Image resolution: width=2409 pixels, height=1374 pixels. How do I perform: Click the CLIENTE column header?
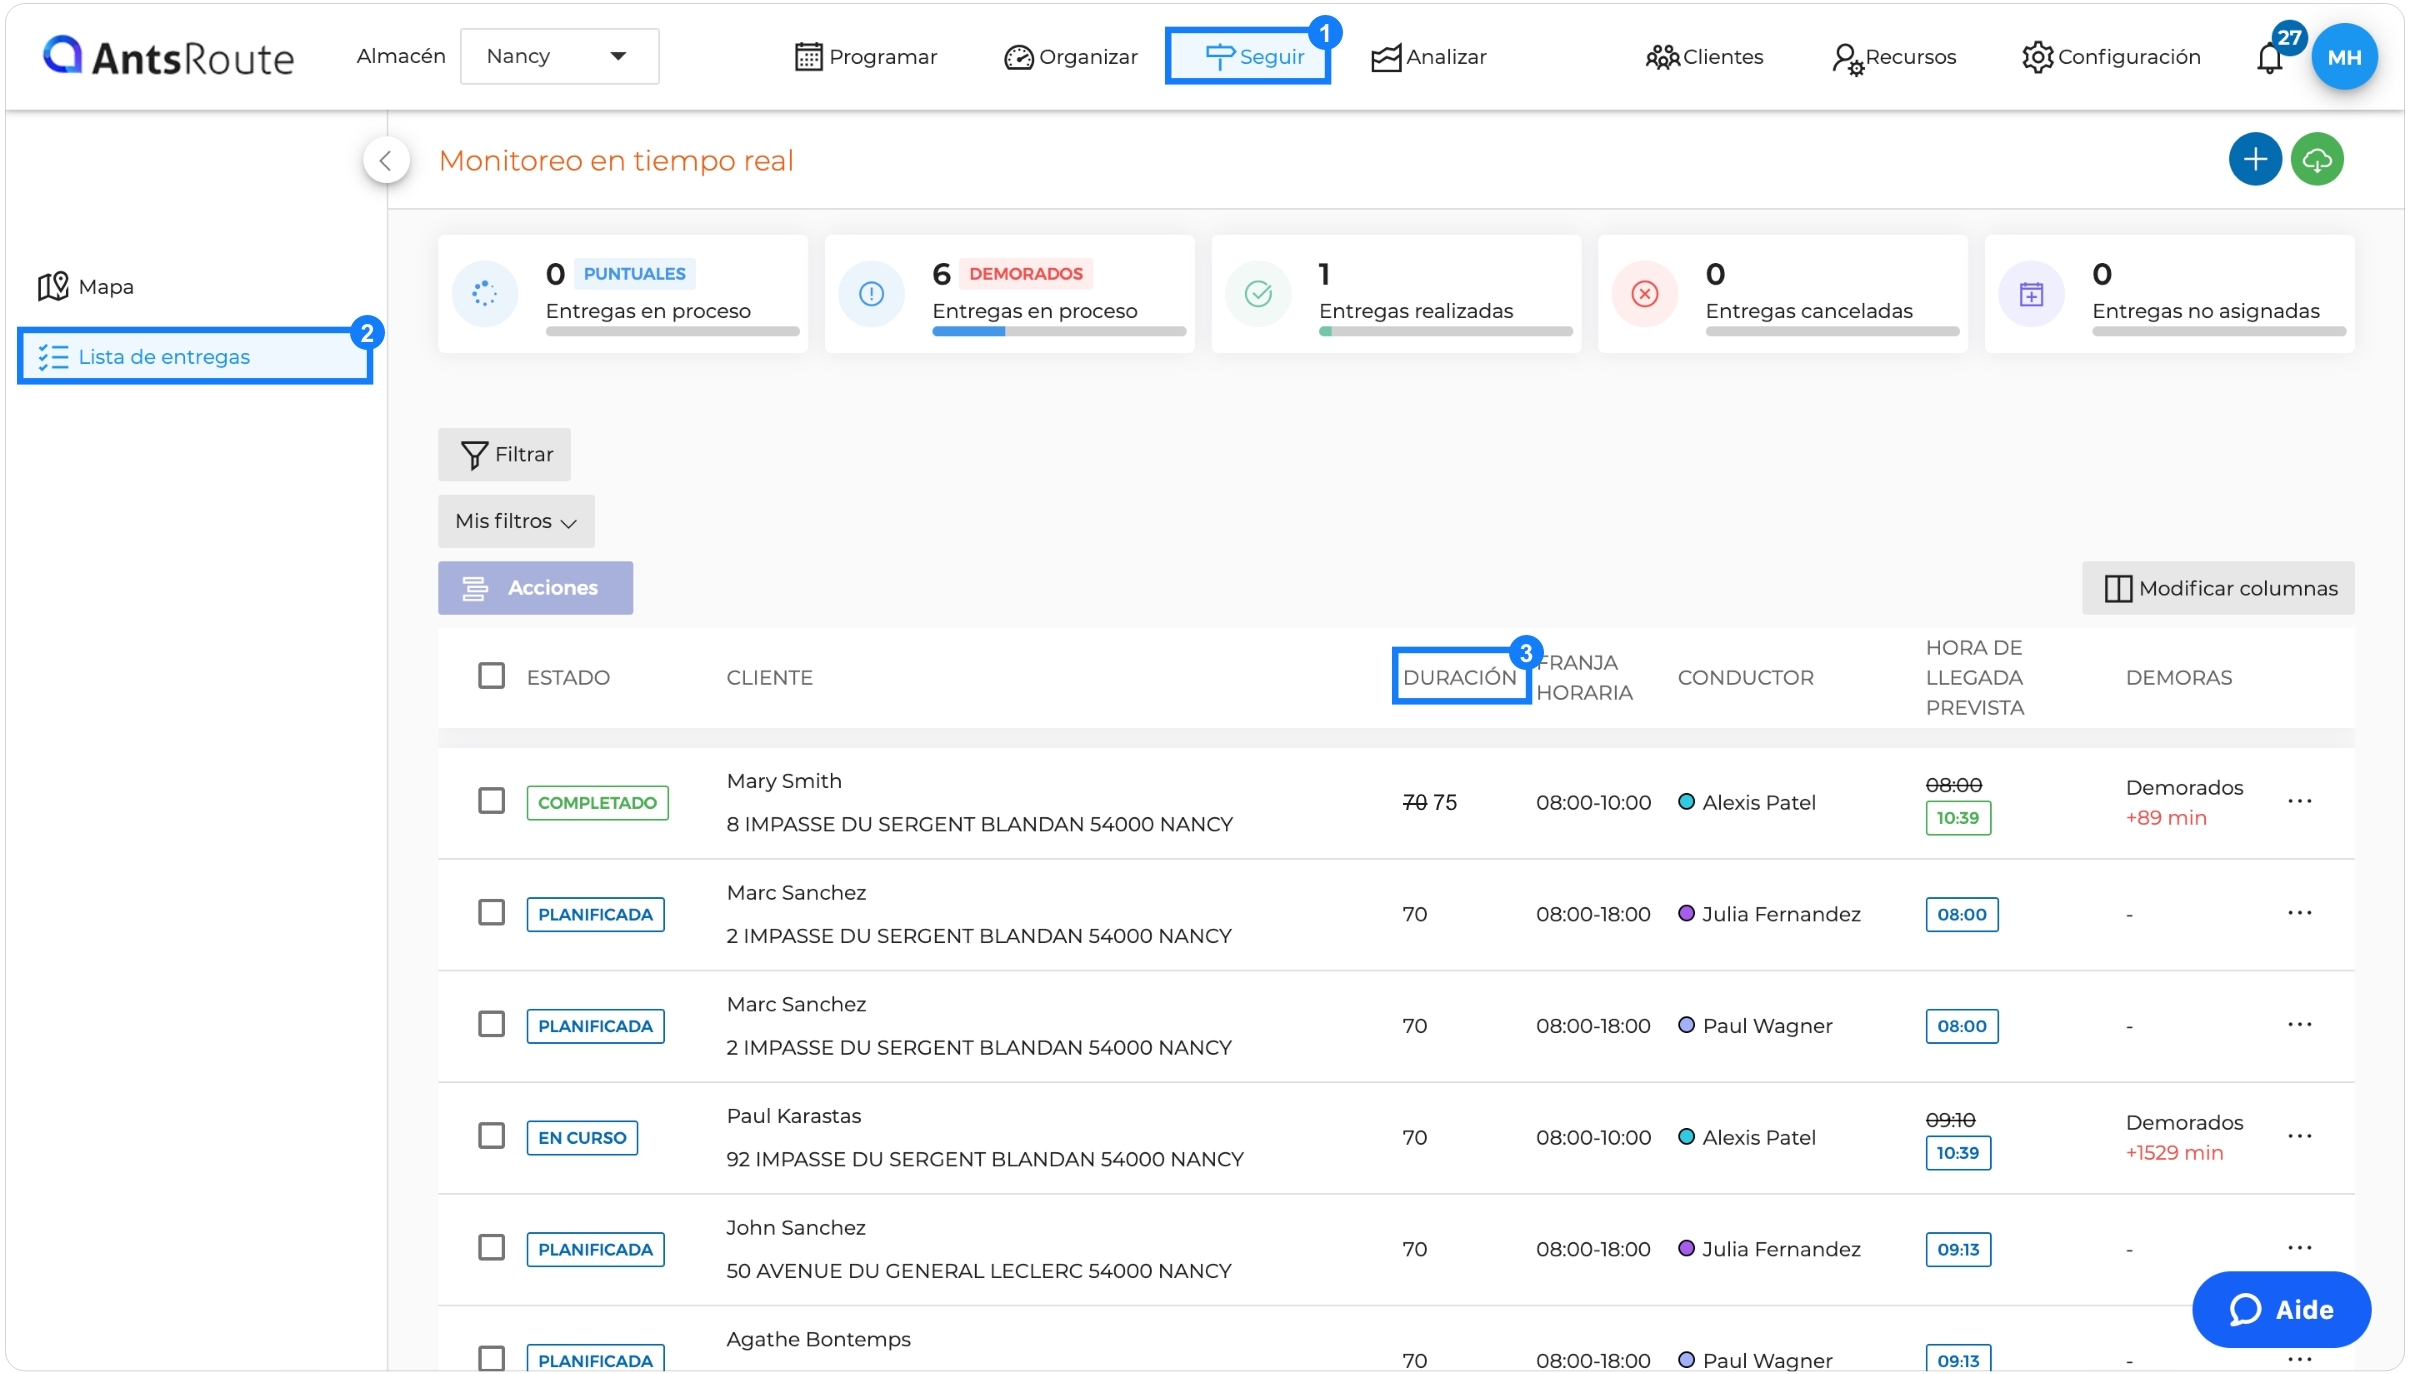pyautogui.click(x=769, y=678)
